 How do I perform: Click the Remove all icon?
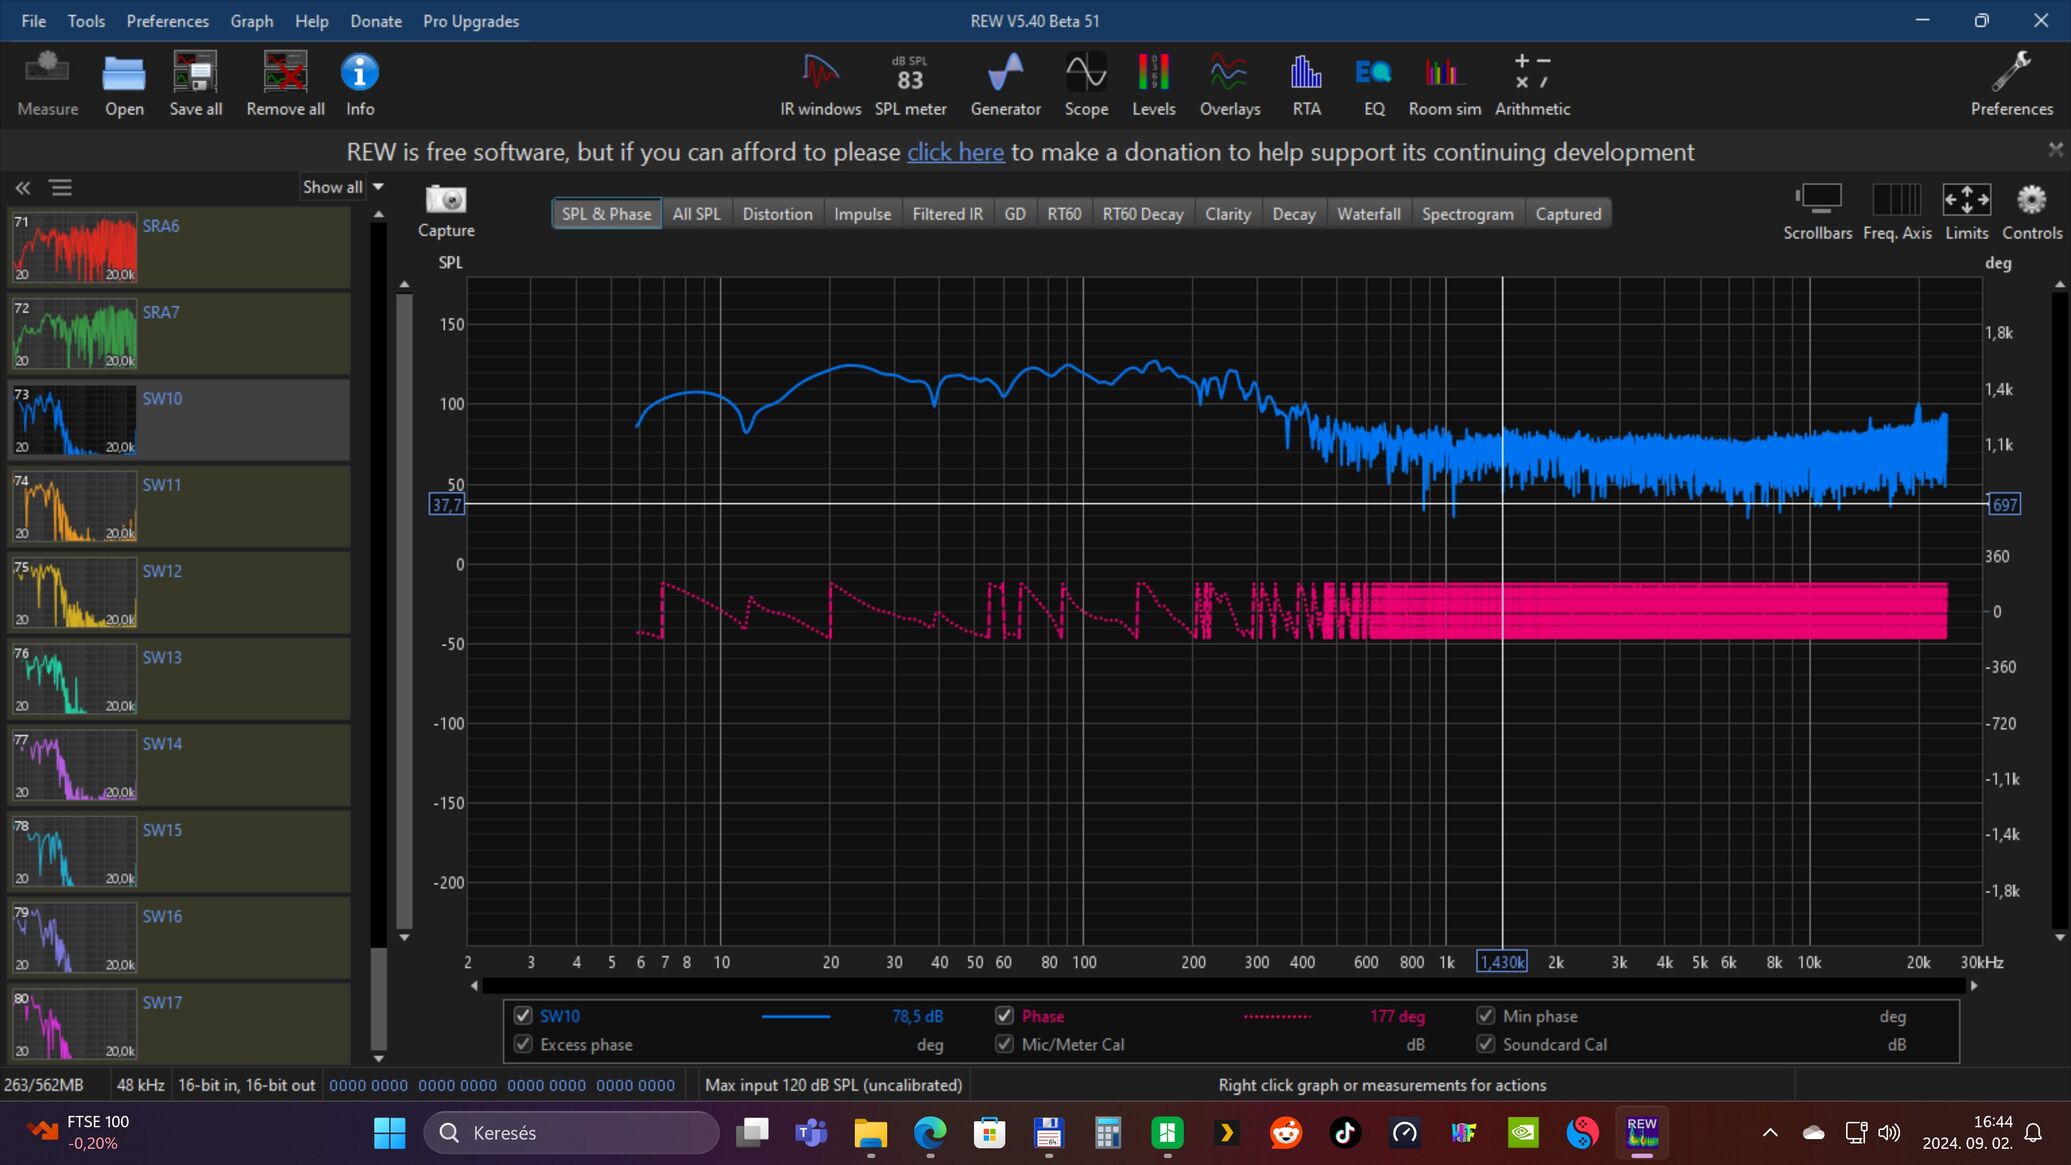(285, 84)
